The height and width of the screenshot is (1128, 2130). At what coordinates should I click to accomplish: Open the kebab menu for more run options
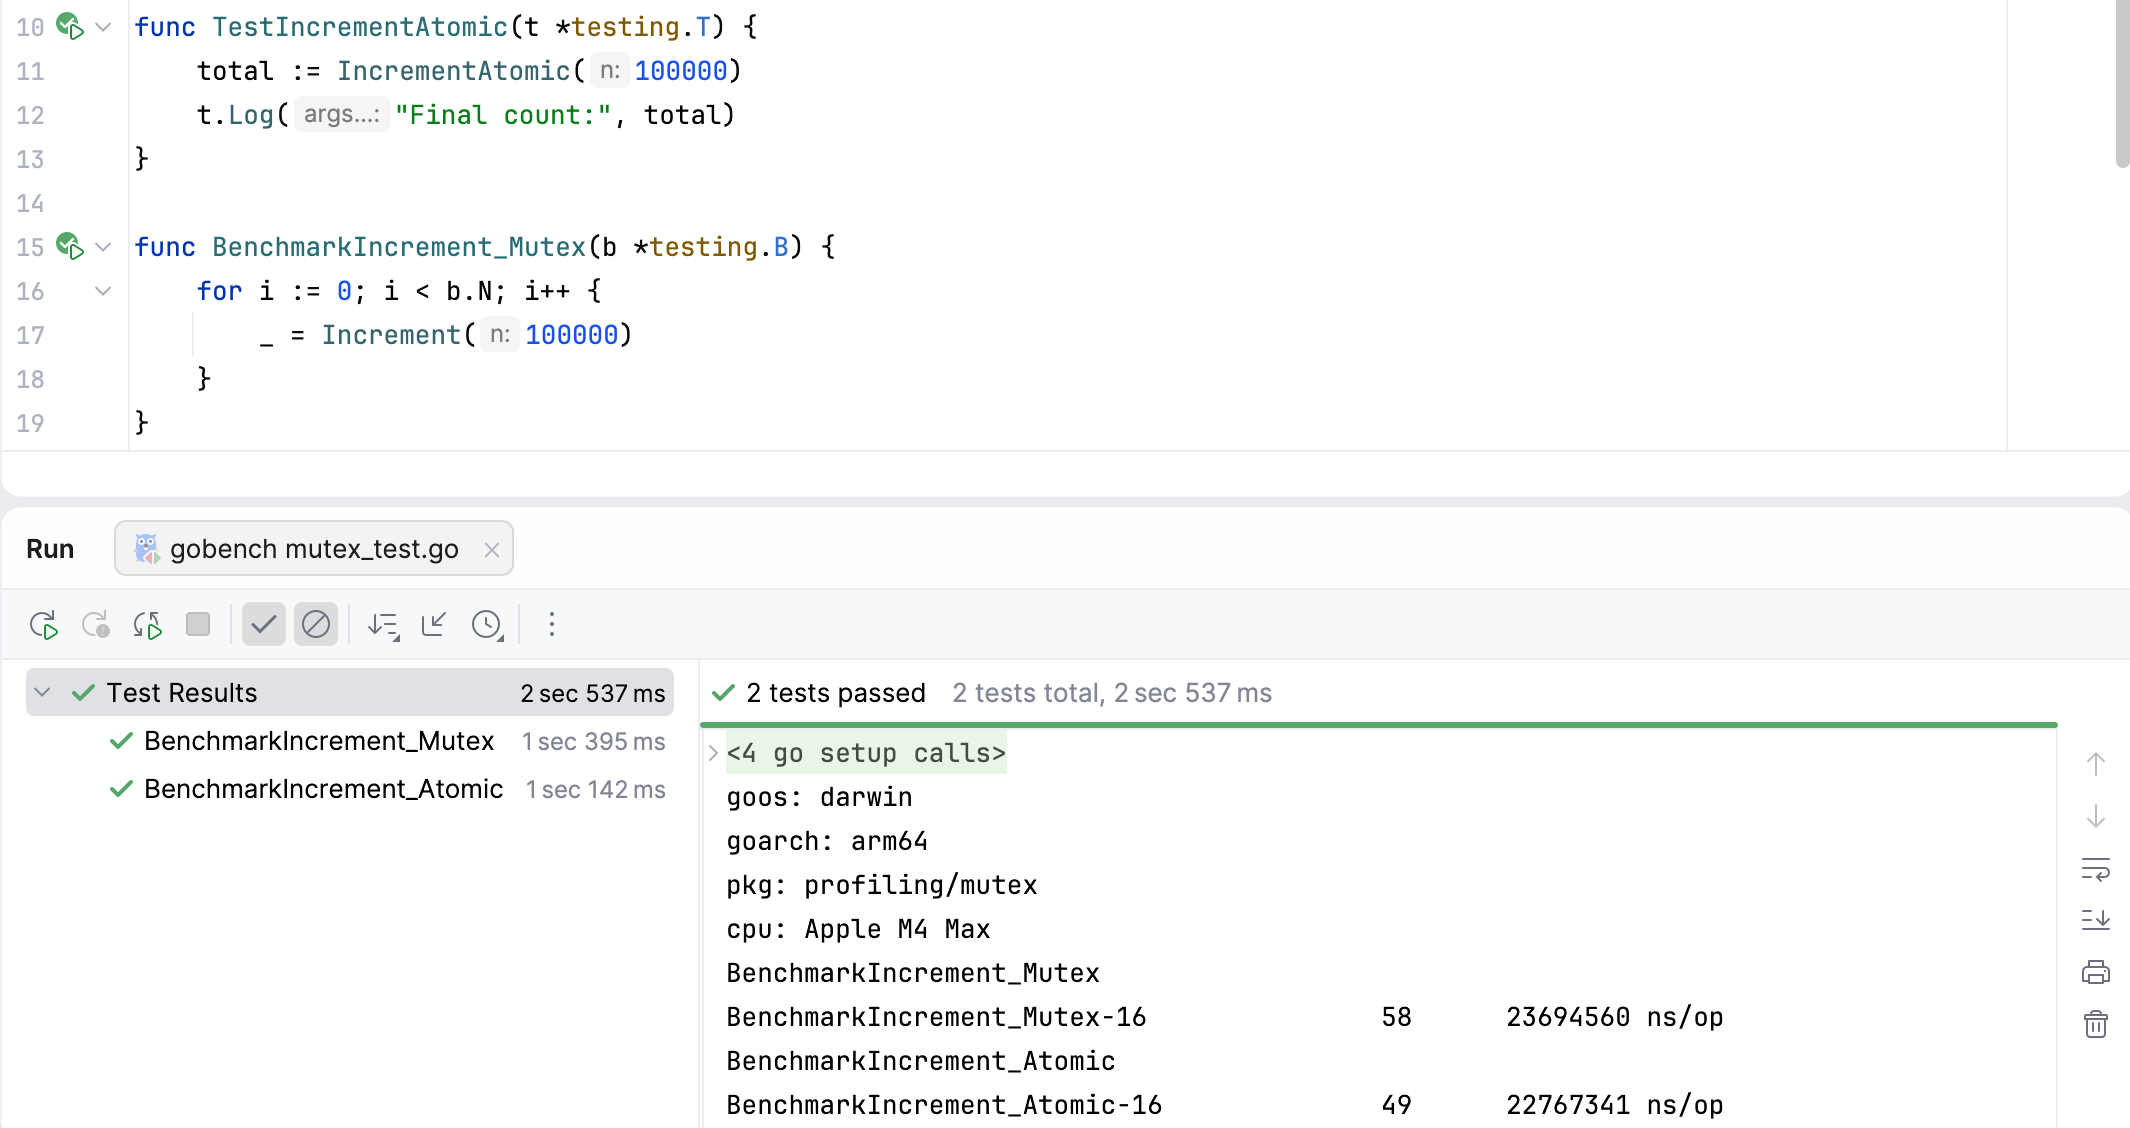click(x=551, y=624)
